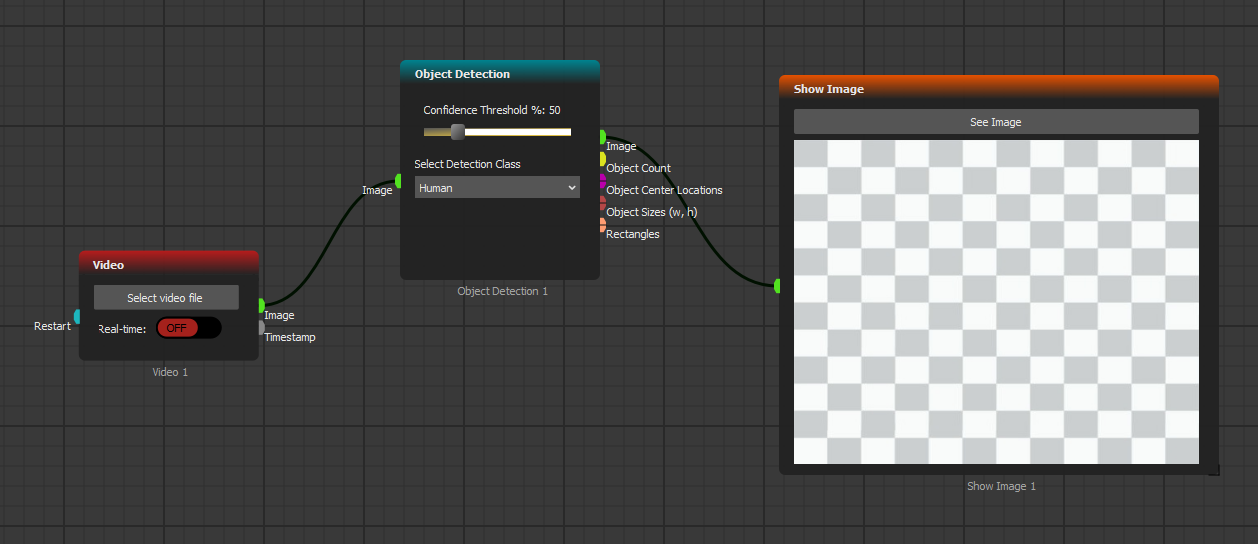Select the Object Detection node title bar
1258x544 pixels.
click(x=499, y=74)
